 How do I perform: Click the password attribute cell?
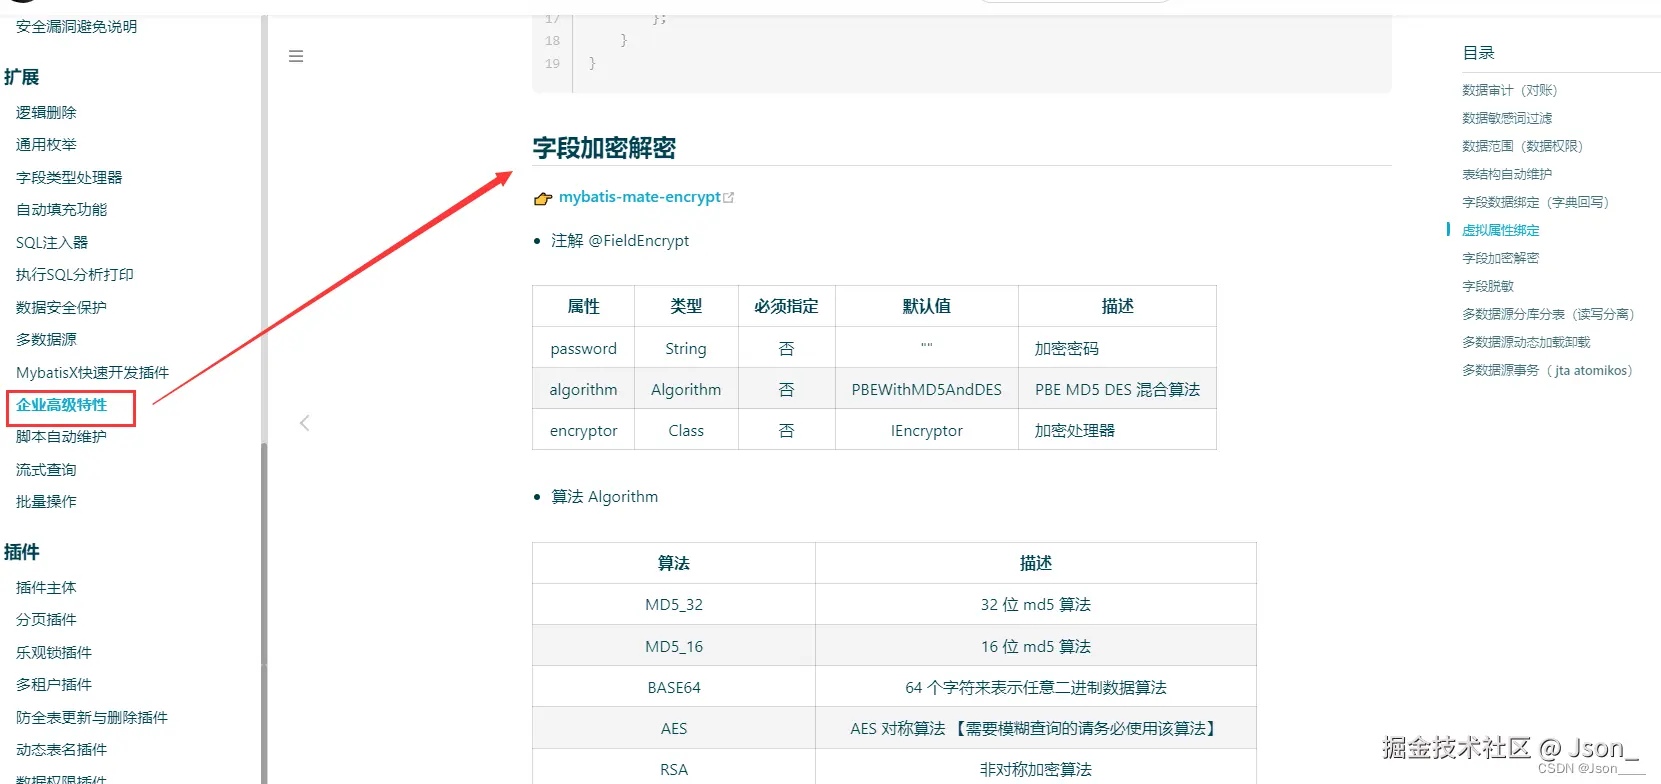point(583,348)
